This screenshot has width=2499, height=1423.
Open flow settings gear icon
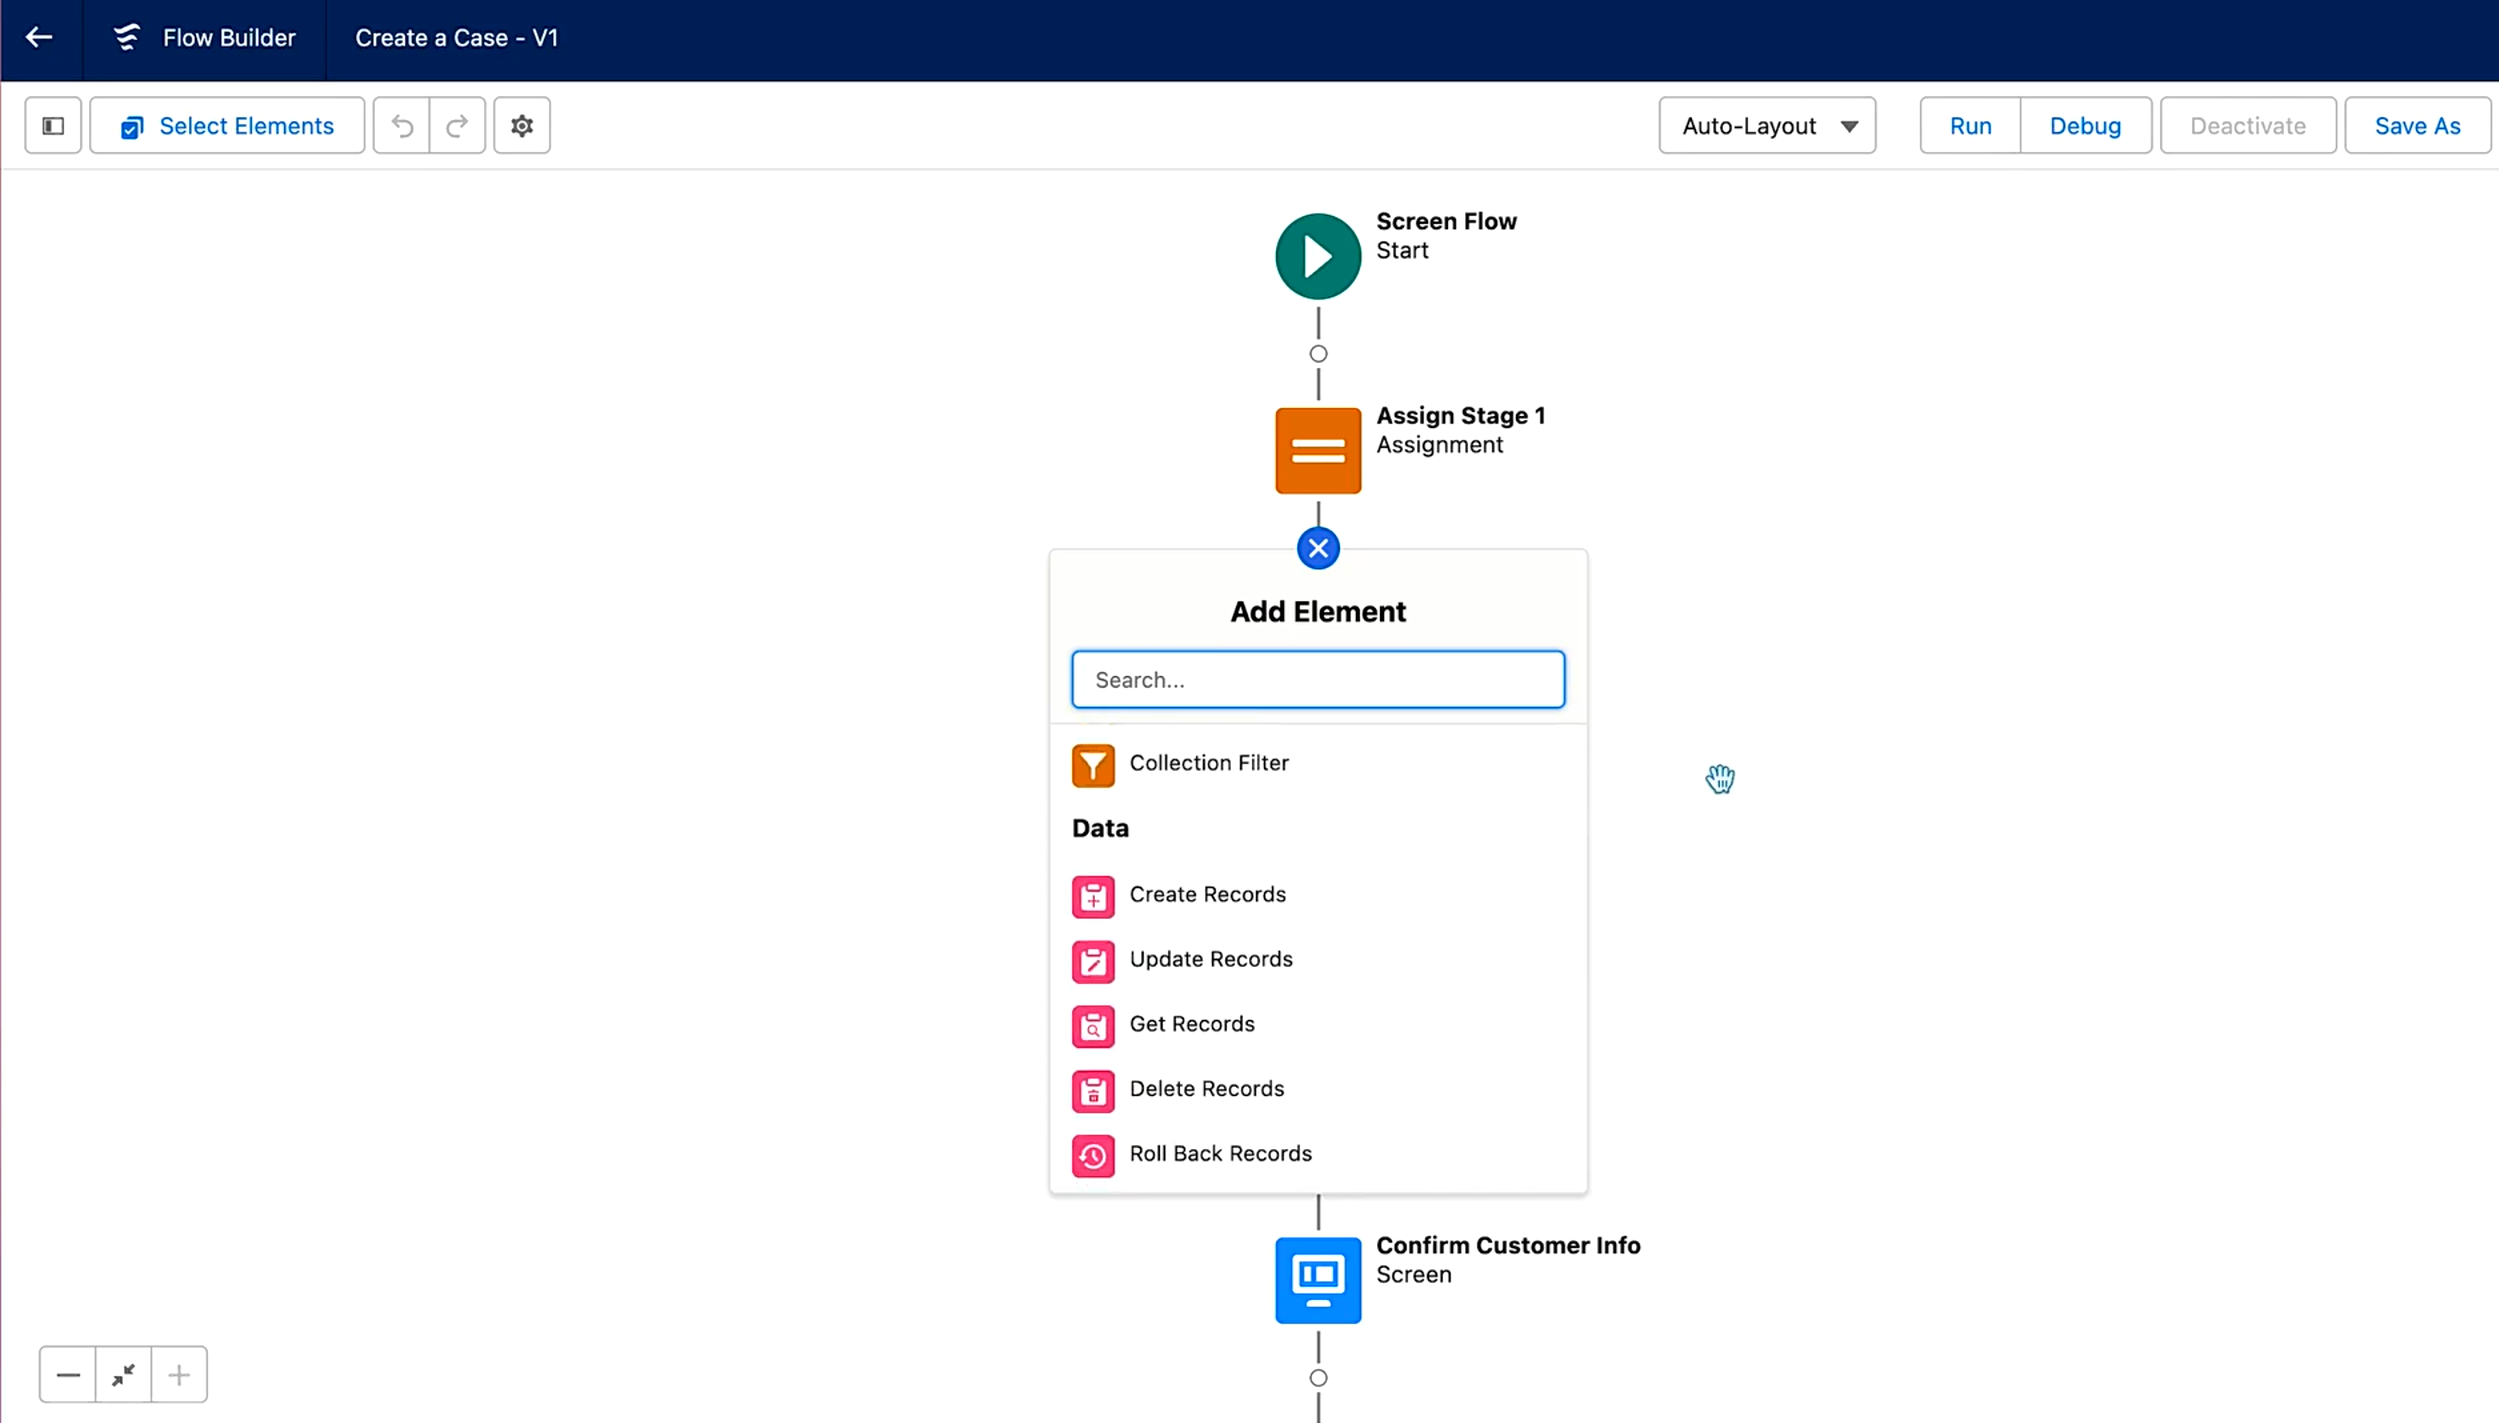522,126
